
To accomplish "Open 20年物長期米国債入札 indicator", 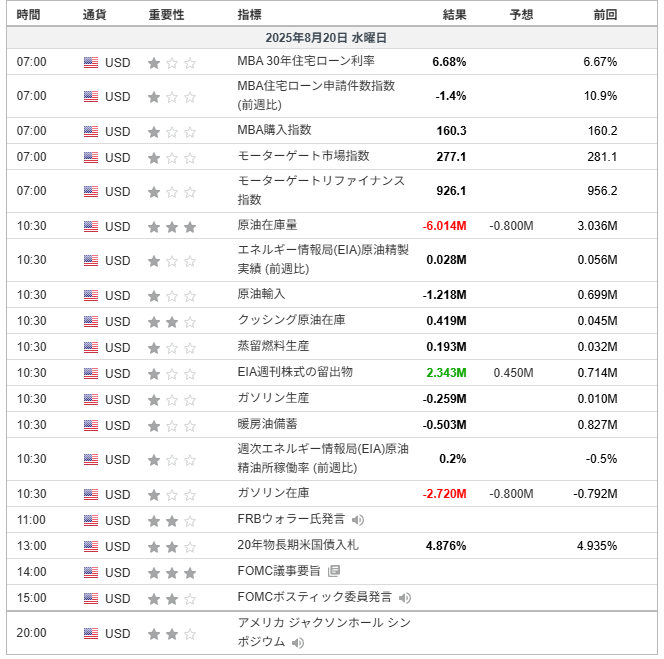I will coord(298,545).
